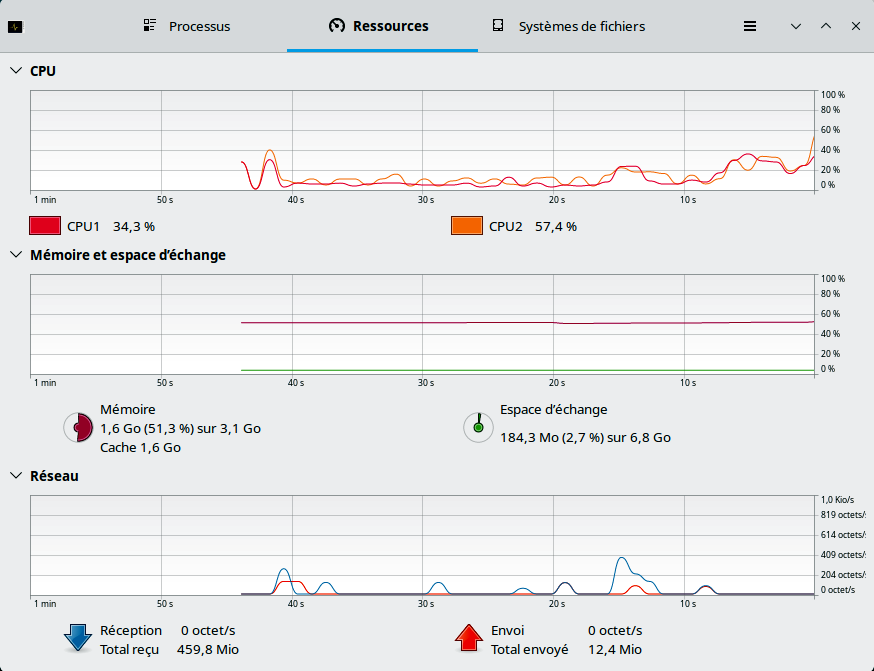This screenshot has height=671, width=874.
Task: Click the CPU2 57,4 % label
Action: tap(533, 226)
